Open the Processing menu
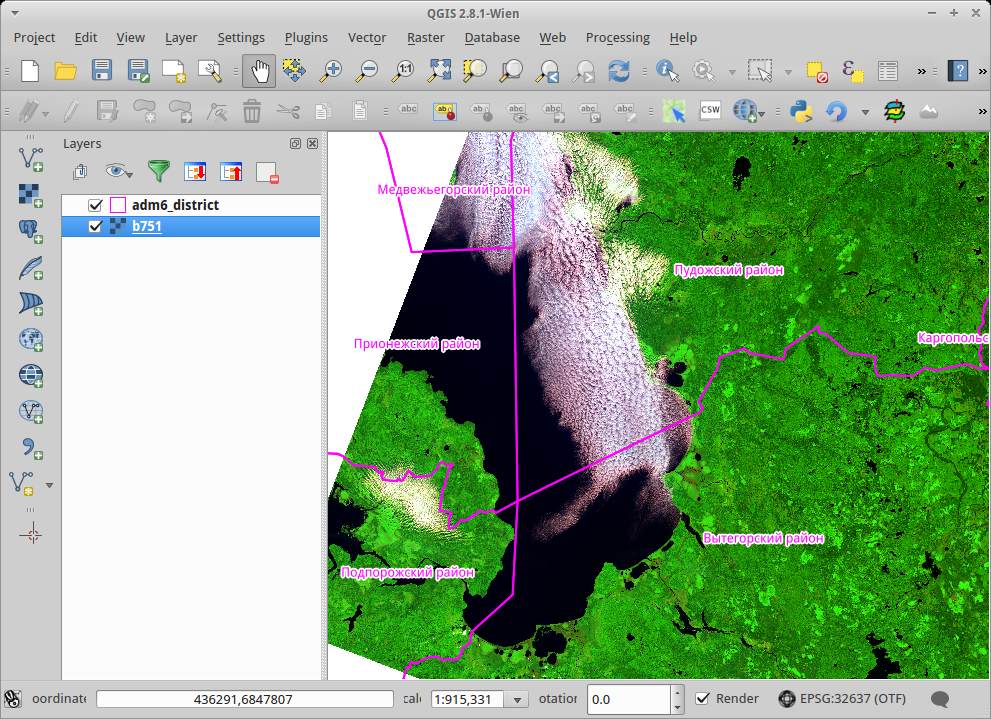This screenshot has width=991, height=719. [617, 37]
